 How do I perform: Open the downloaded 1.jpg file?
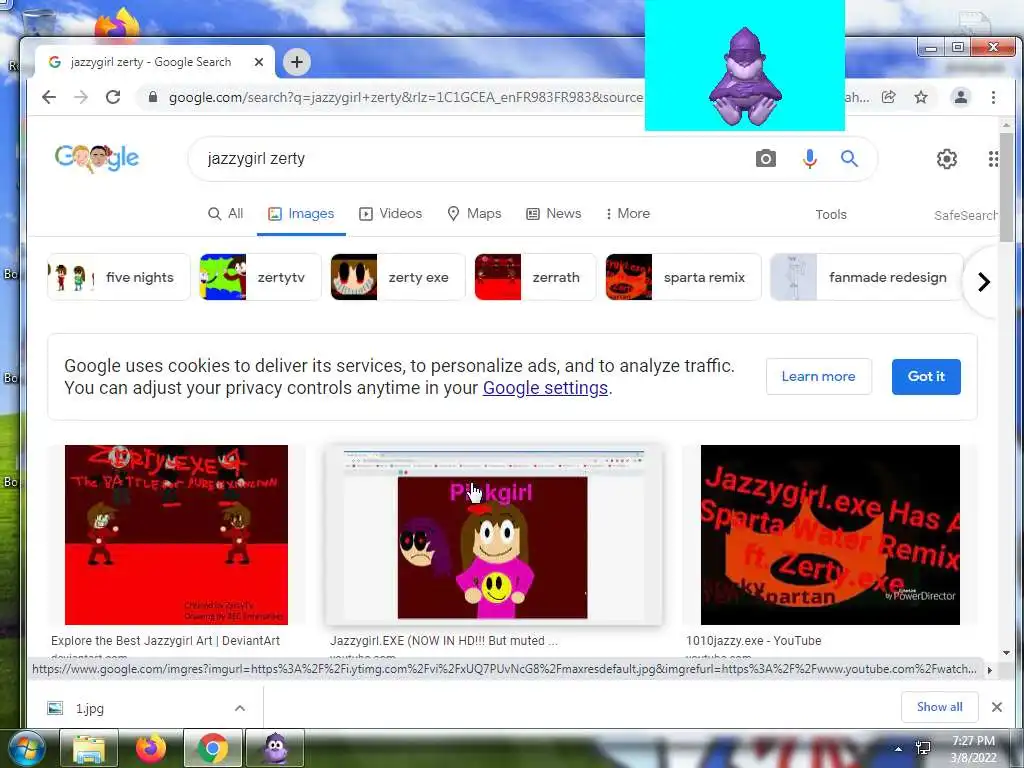(x=89, y=709)
